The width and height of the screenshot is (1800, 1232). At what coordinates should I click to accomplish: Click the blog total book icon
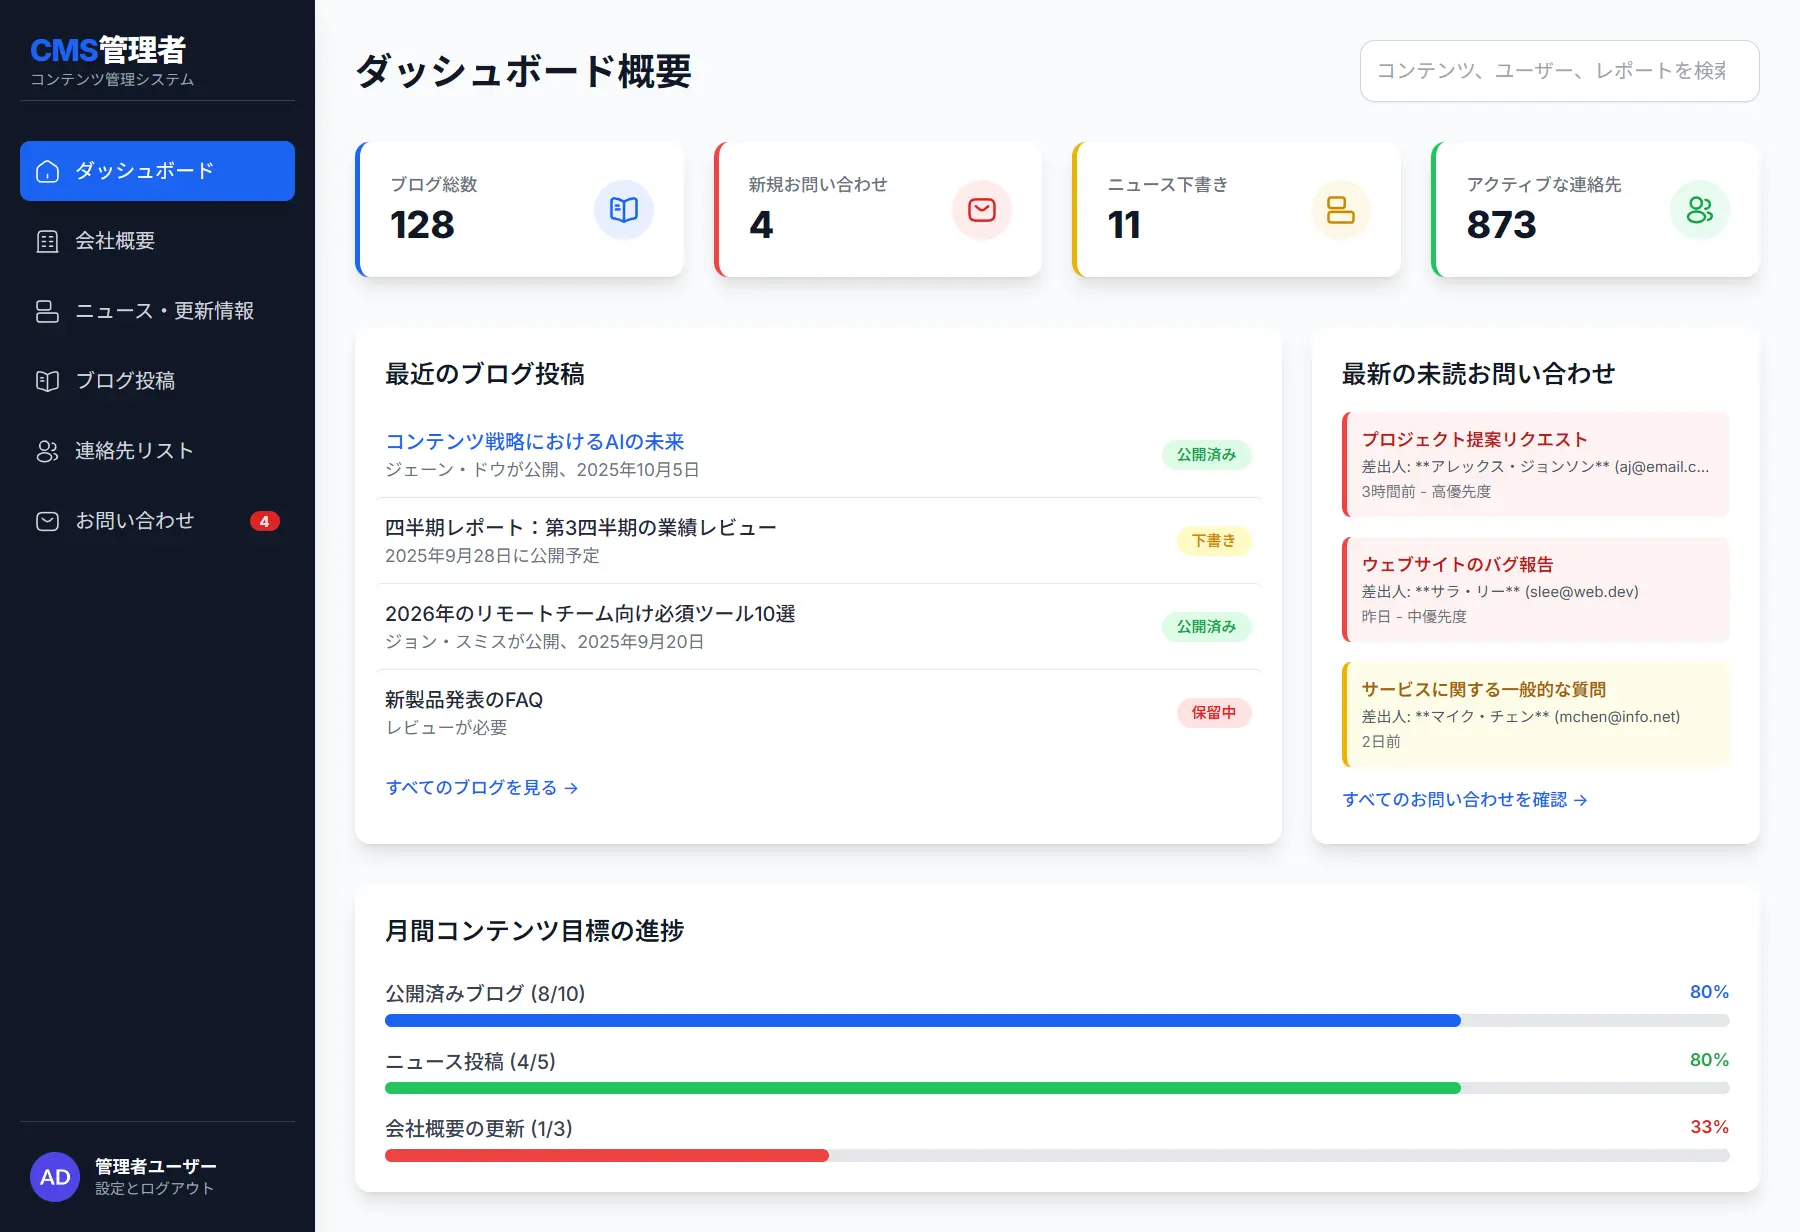(x=623, y=210)
